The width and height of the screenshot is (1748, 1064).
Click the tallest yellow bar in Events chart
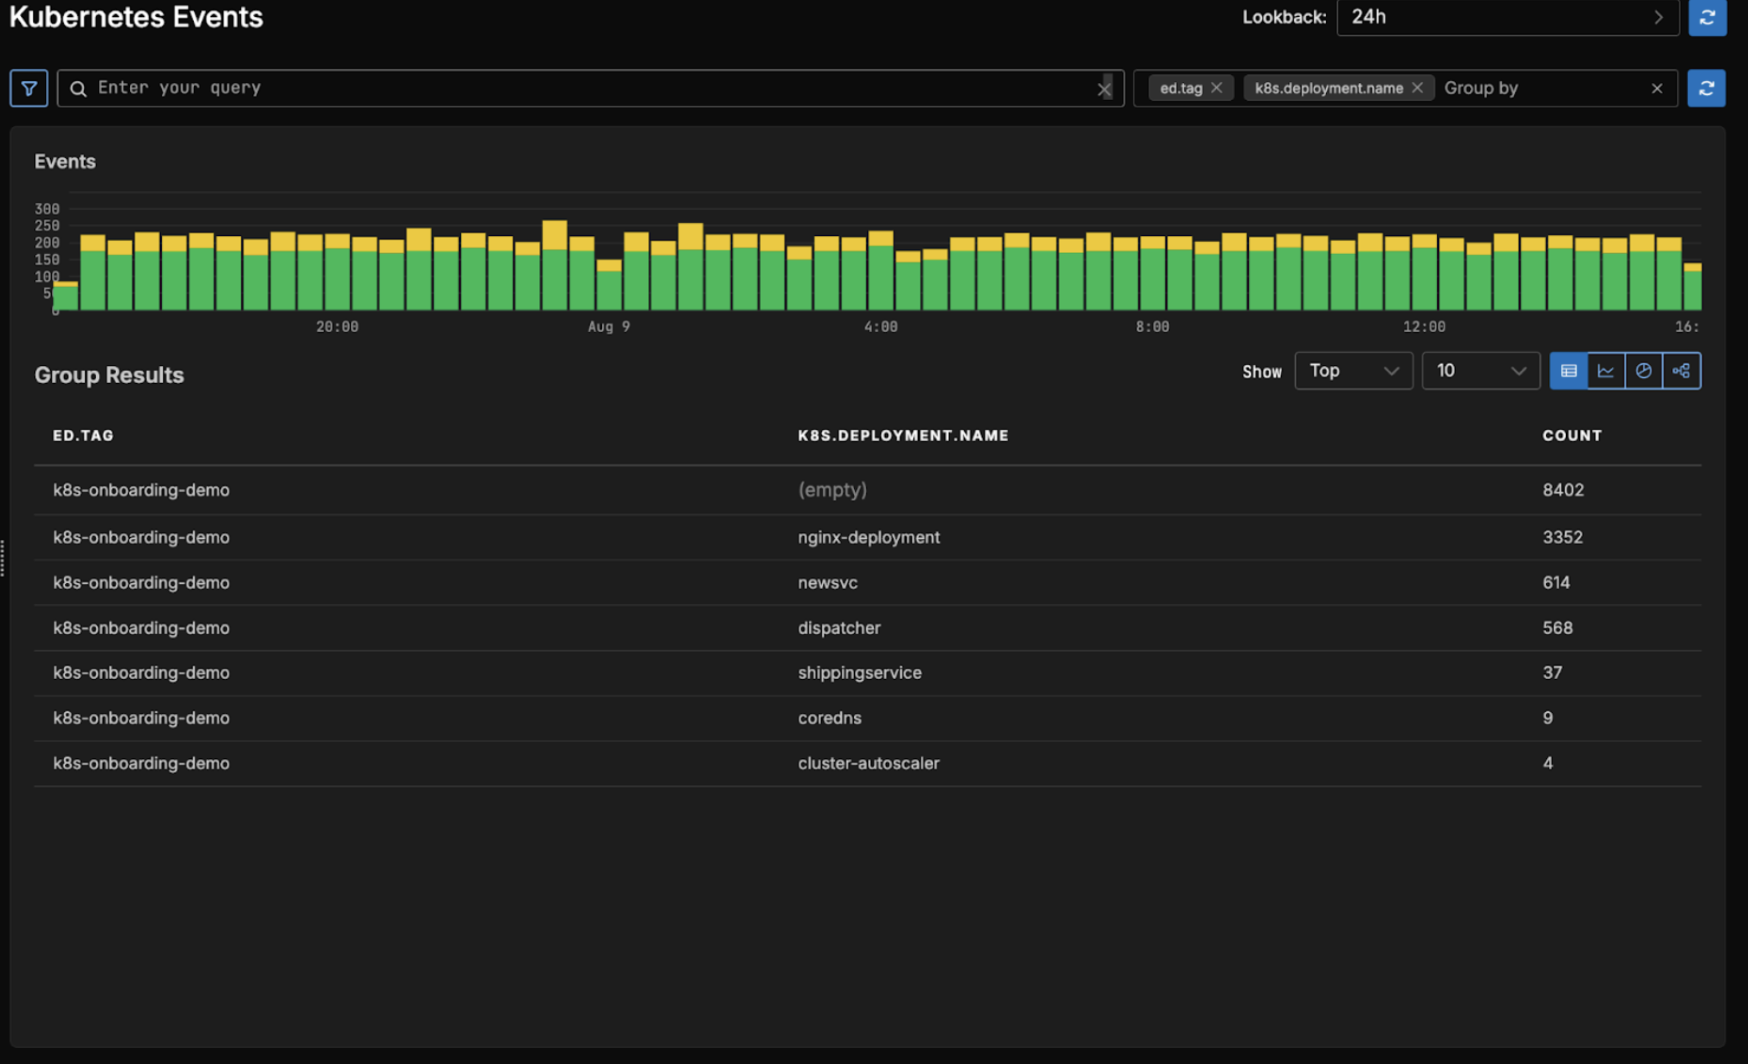point(554,234)
